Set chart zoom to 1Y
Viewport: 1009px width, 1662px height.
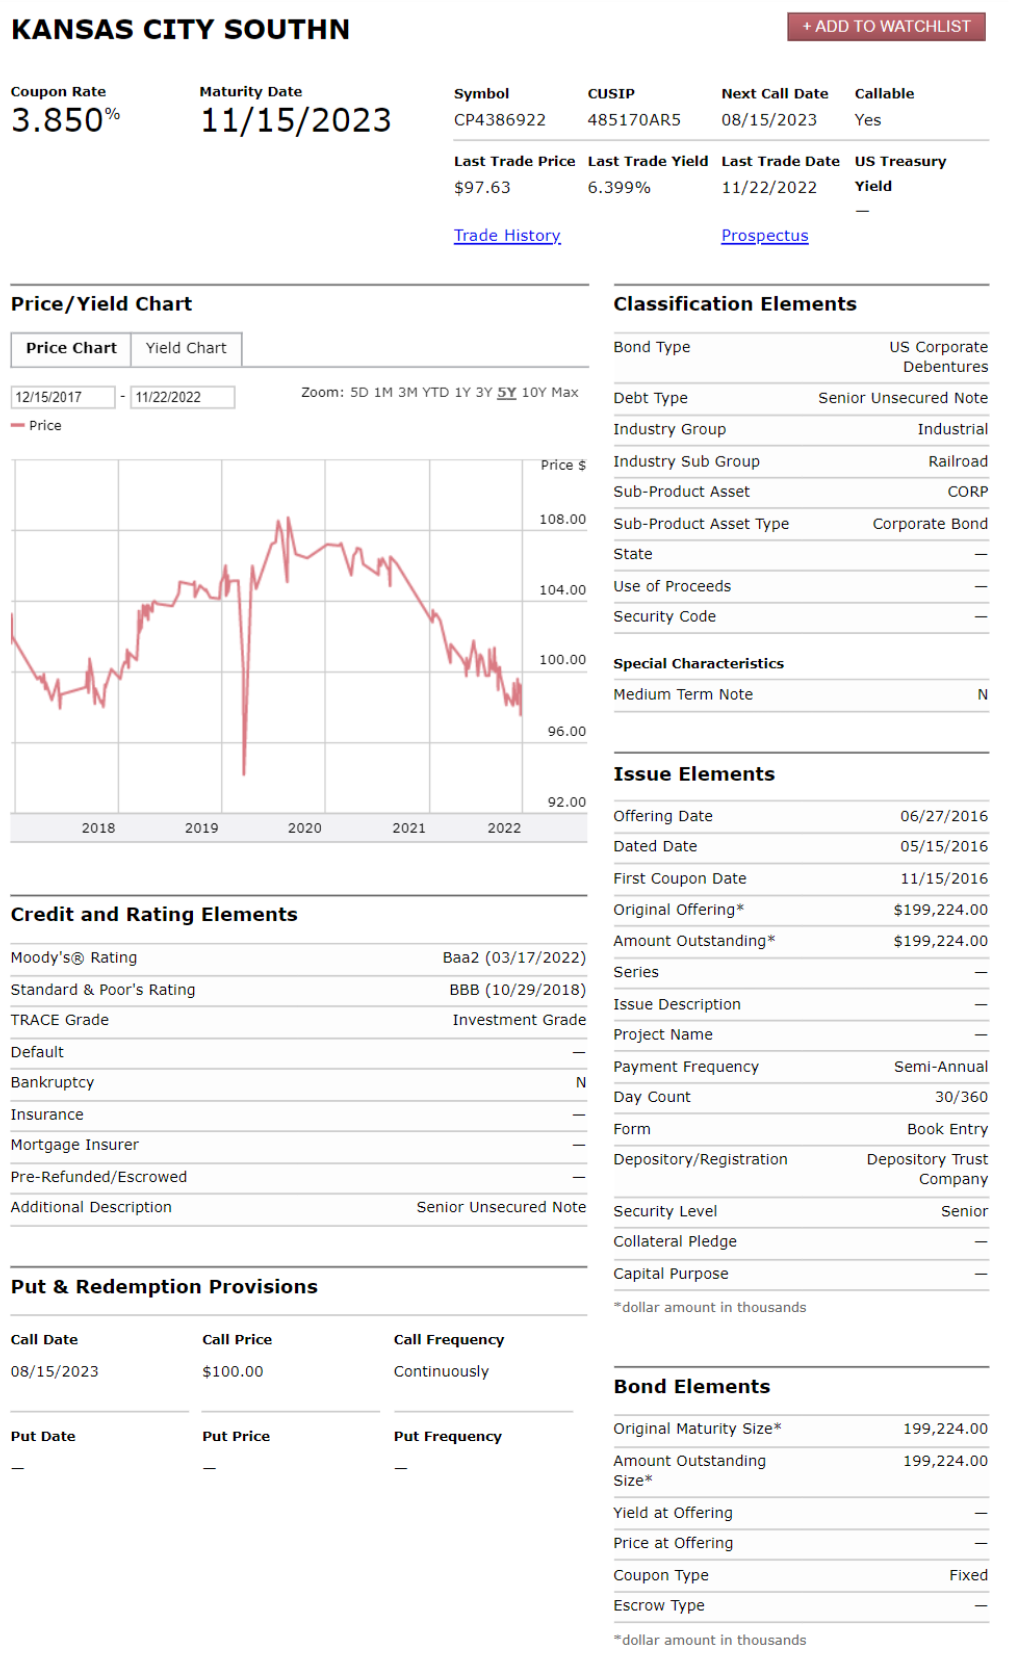(463, 392)
